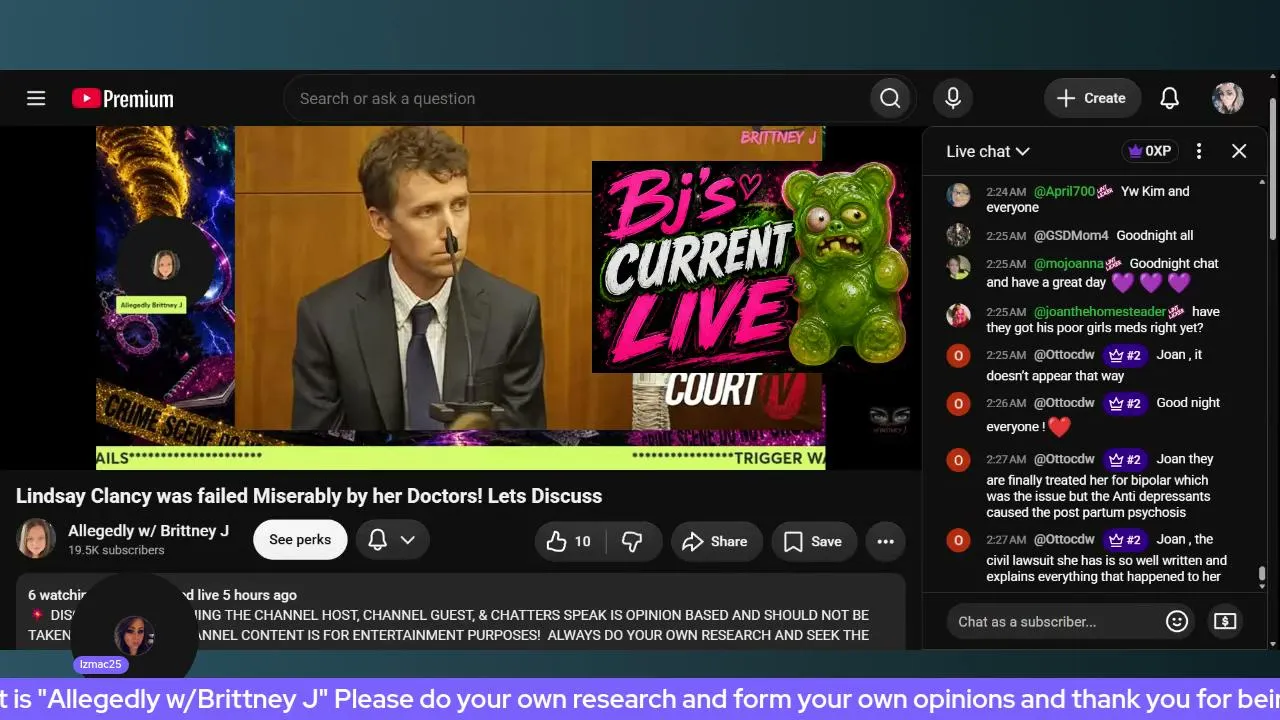Start voice search with the microphone
This screenshot has width=1280, height=720.
click(x=953, y=98)
